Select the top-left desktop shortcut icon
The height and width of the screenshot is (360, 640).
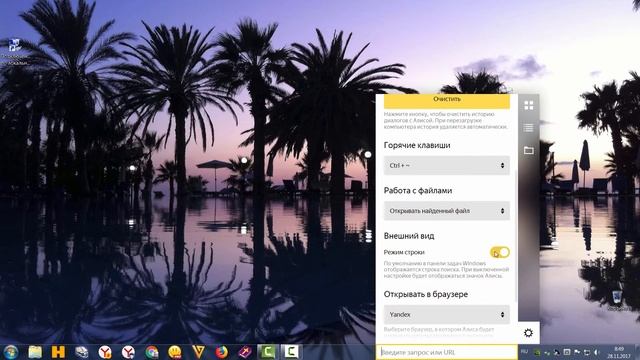pyautogui.click(x=14, y=51)
